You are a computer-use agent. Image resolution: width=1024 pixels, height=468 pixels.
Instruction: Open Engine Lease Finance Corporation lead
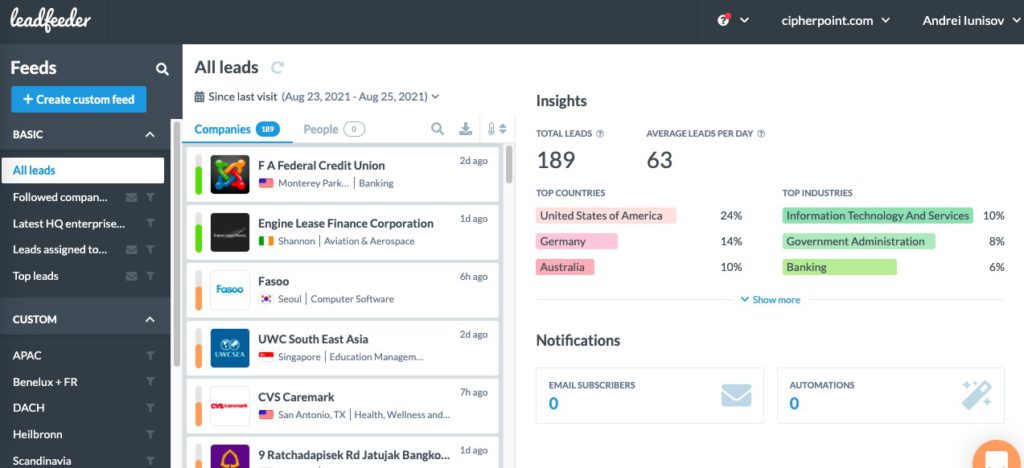tap(343, 232)
